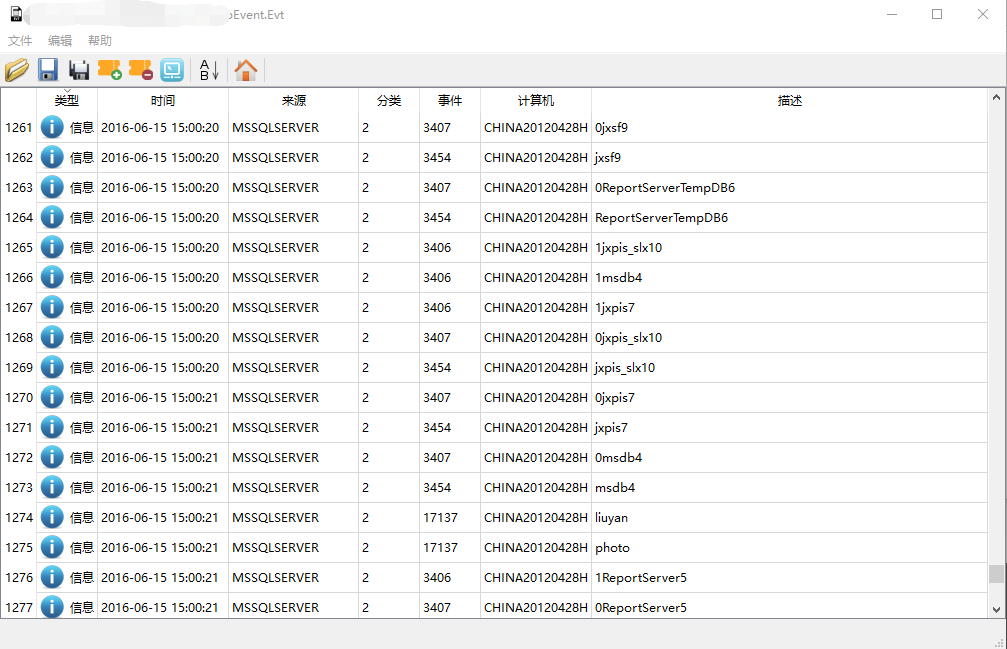Click the open folder toolbar icon

click(x=17, y=70)
